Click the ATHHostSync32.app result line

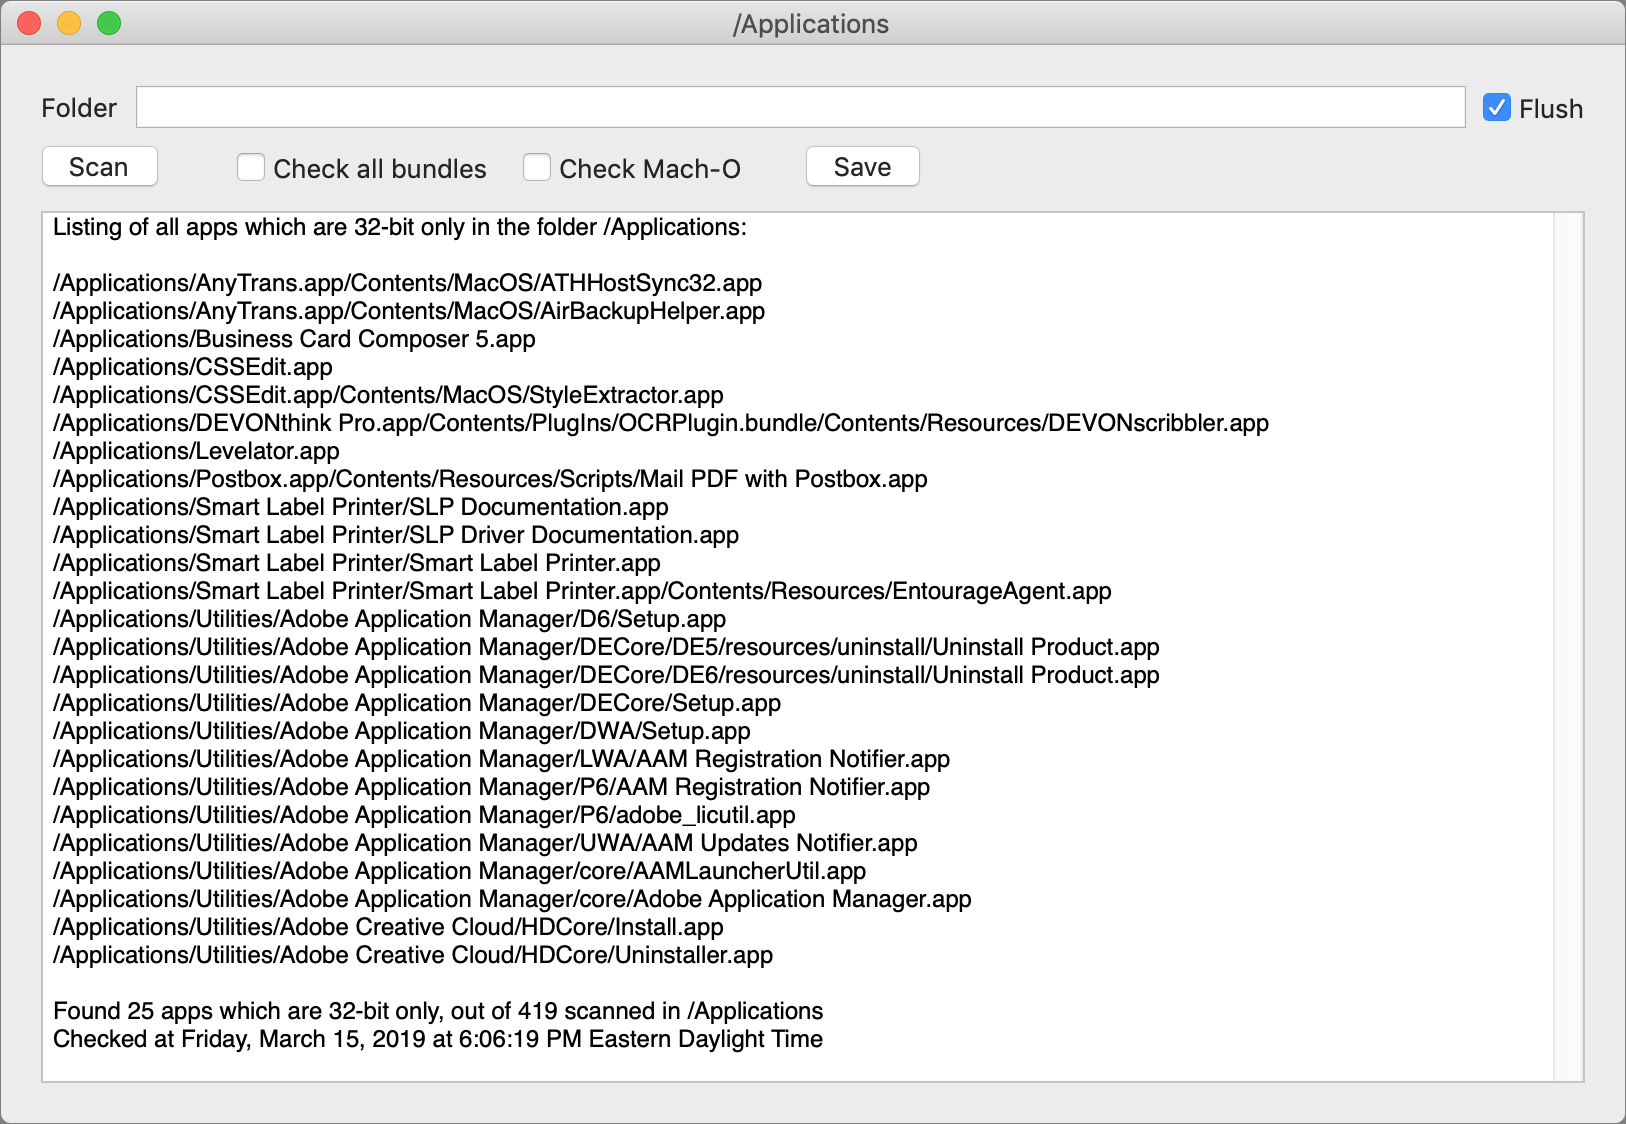(408, 283)
